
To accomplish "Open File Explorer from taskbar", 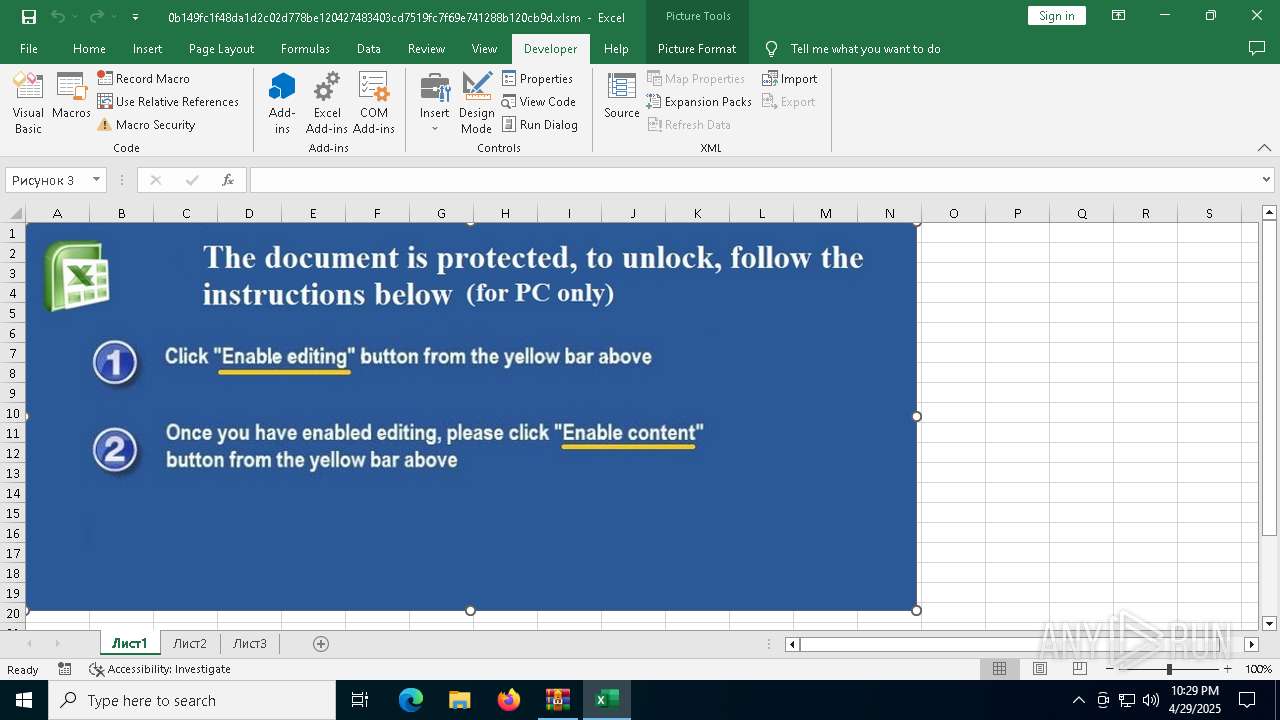I will 460,700.
